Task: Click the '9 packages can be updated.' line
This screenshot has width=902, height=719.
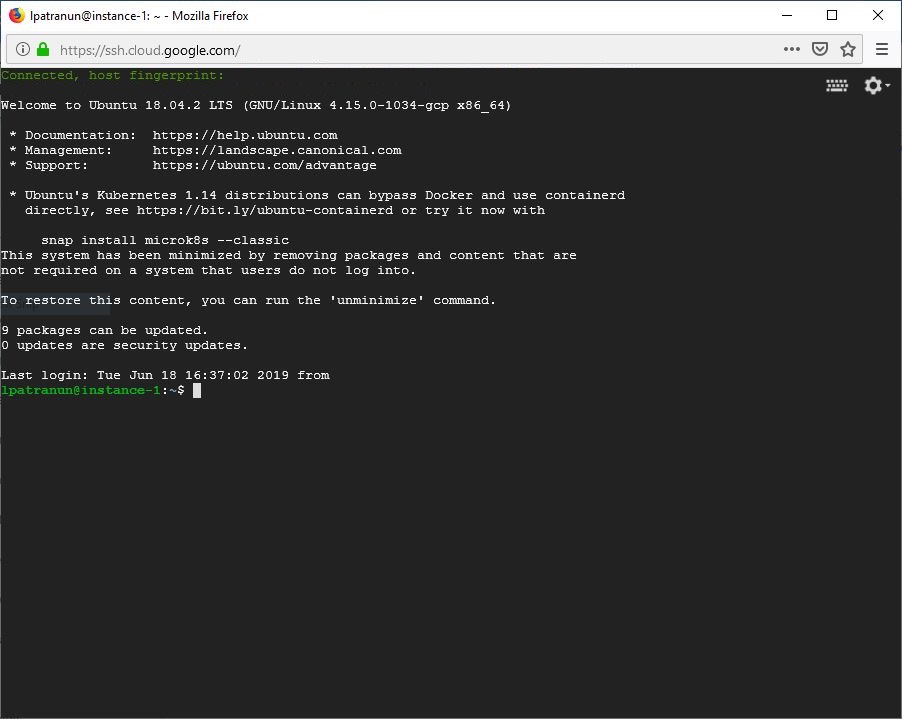Action: pos(104,330)
